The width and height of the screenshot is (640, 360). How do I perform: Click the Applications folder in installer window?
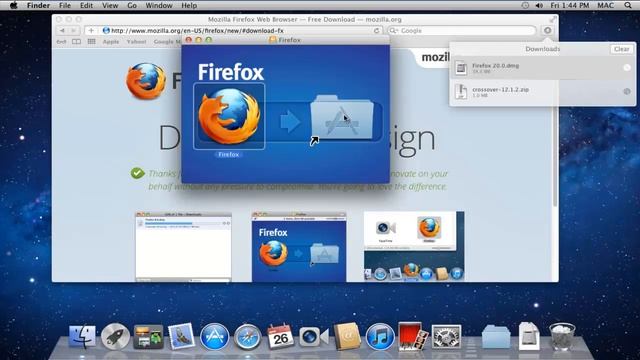coord(342,117)
